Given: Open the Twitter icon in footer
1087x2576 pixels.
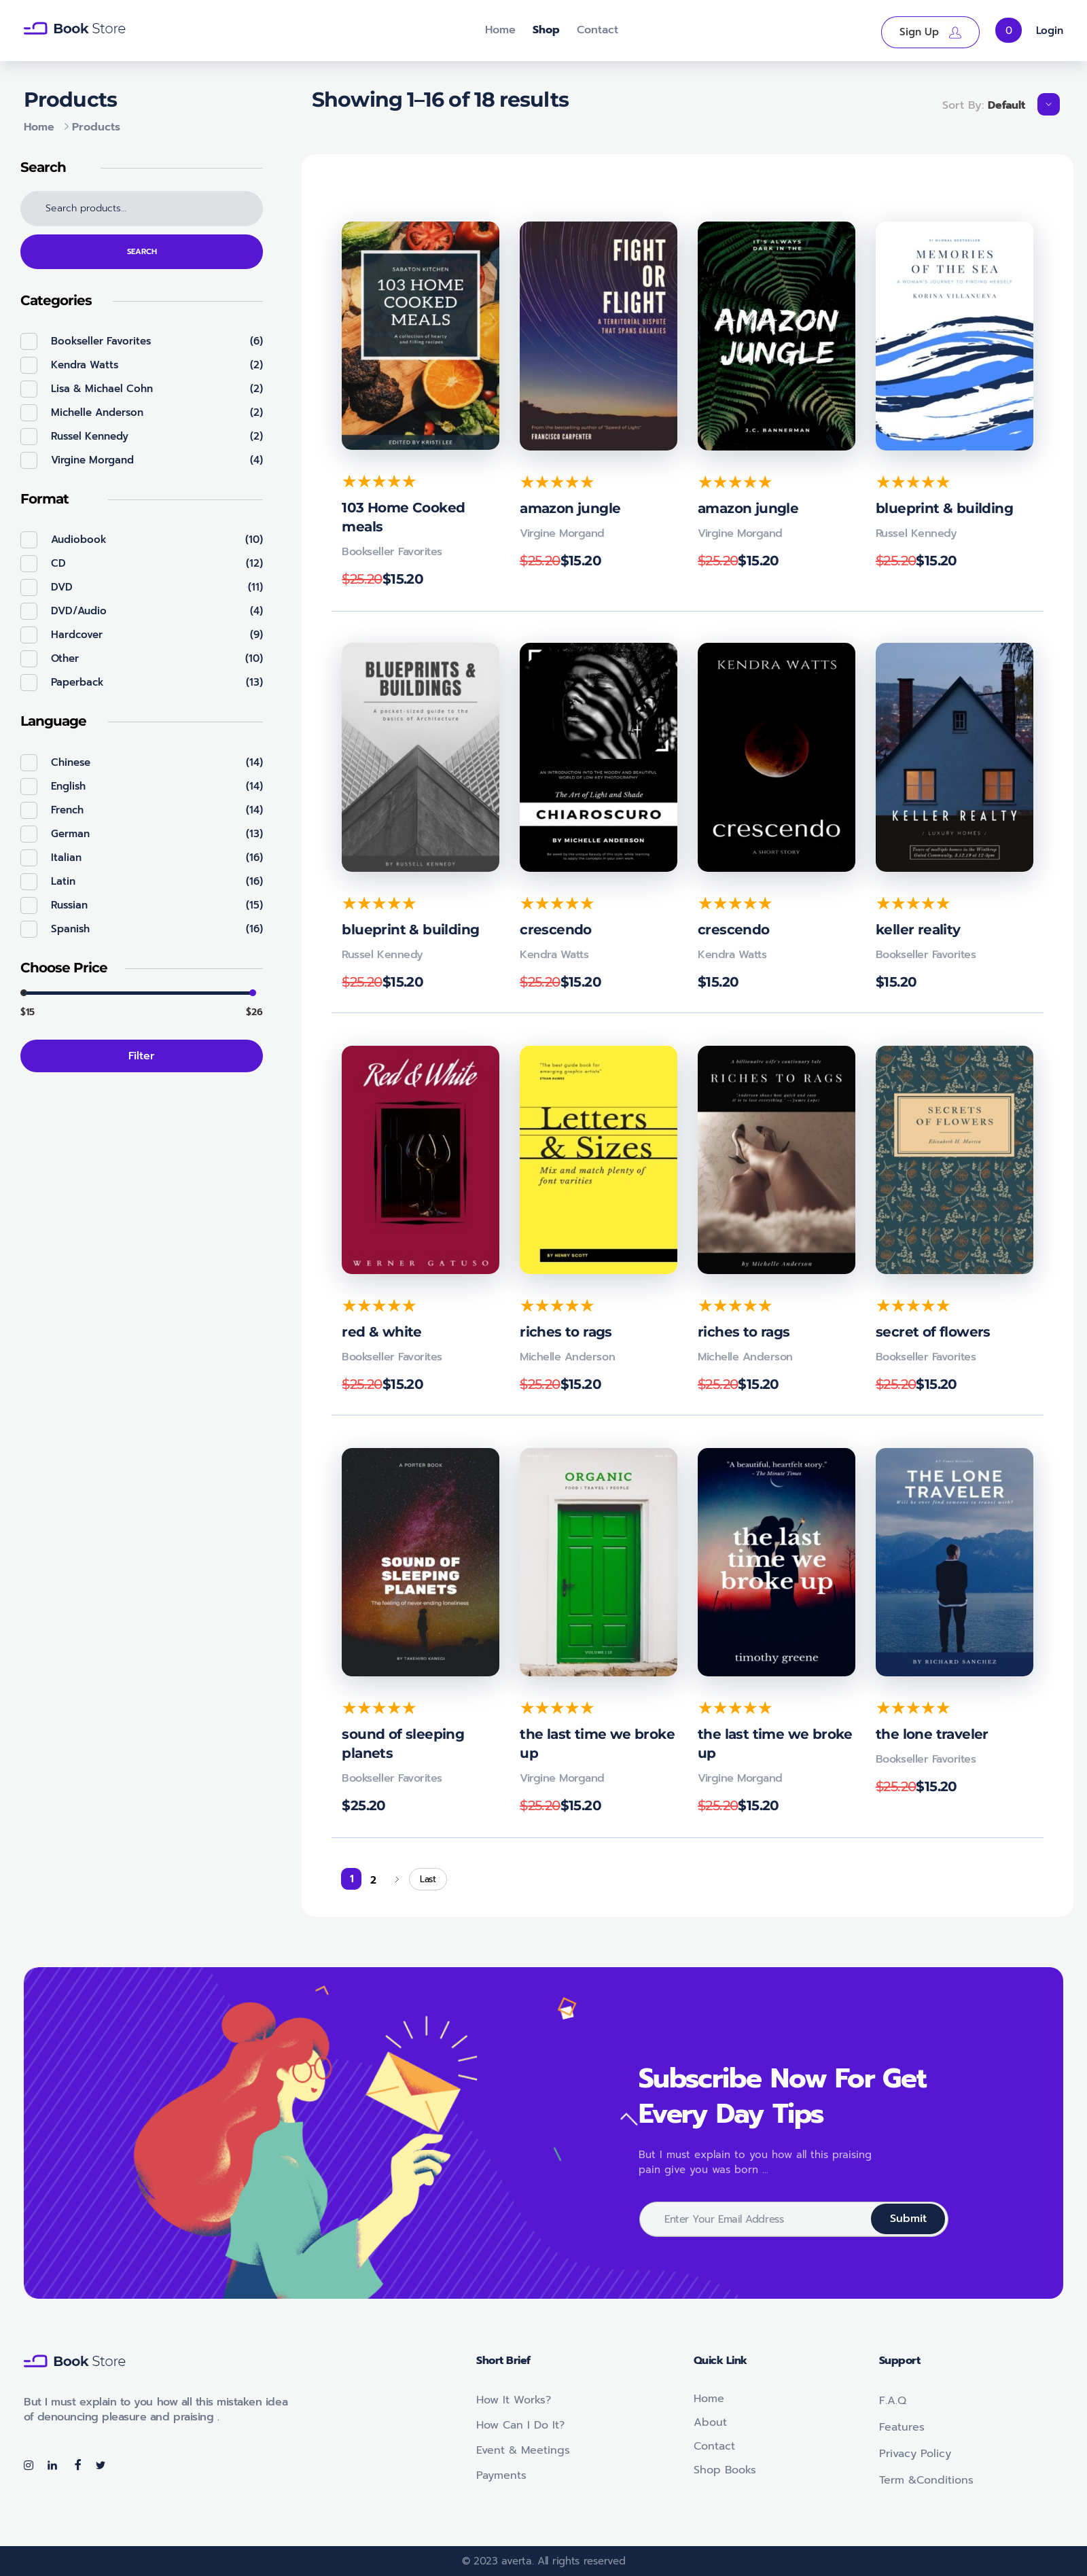Looking at the screenshot, I should pyautogui.click(x=100, y=2465).
